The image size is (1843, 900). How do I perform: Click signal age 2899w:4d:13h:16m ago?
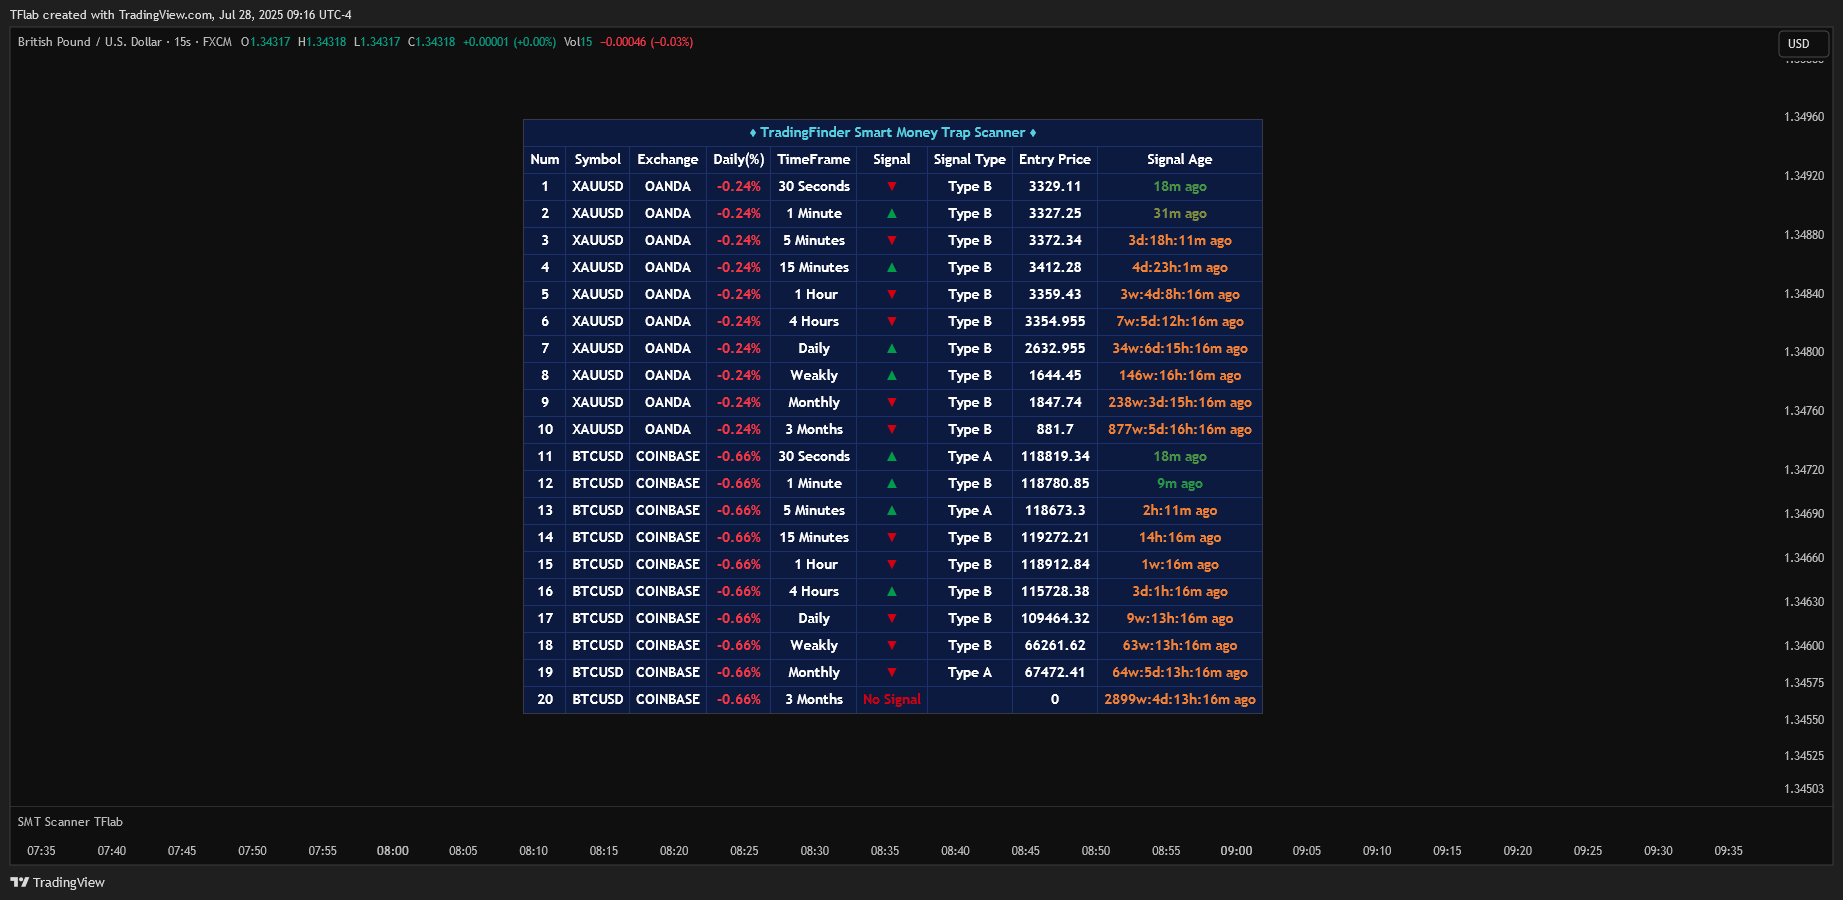point(1180,699)
